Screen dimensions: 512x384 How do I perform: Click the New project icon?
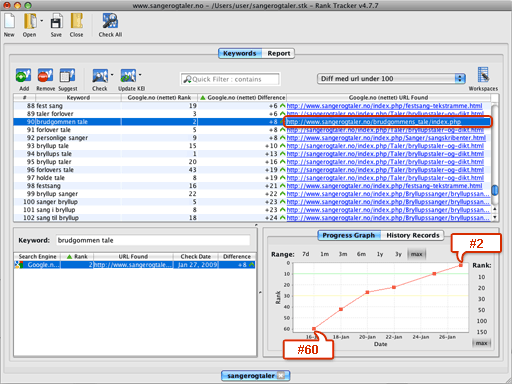(9, 21)
